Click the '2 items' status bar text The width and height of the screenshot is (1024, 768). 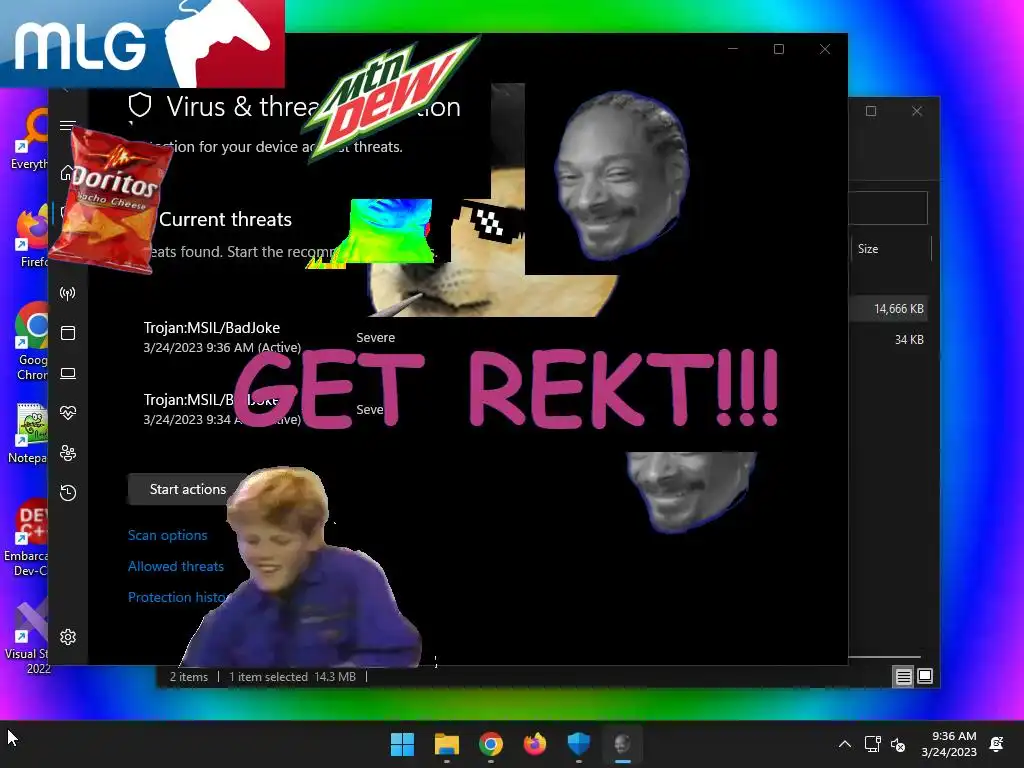click(x=189, y=677)
